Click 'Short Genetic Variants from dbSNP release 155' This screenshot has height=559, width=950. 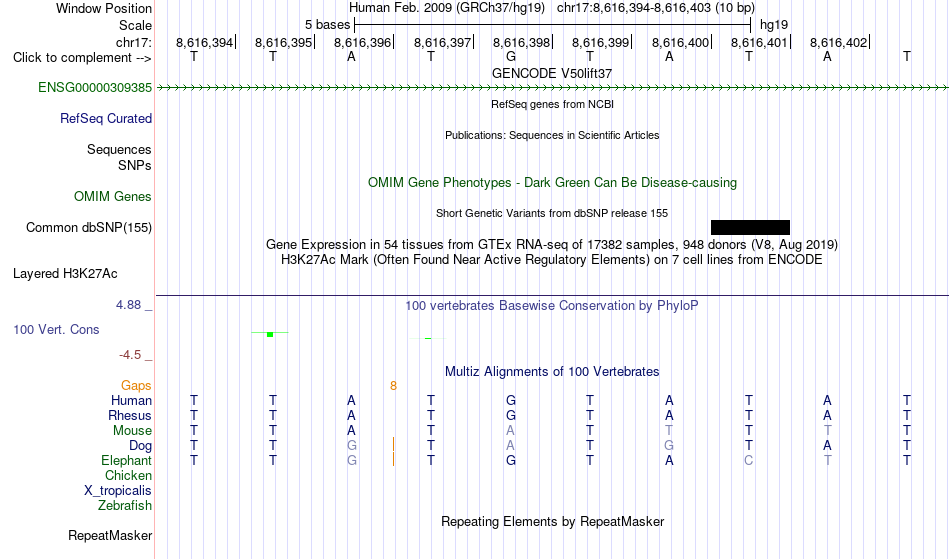tap(552, 213)
